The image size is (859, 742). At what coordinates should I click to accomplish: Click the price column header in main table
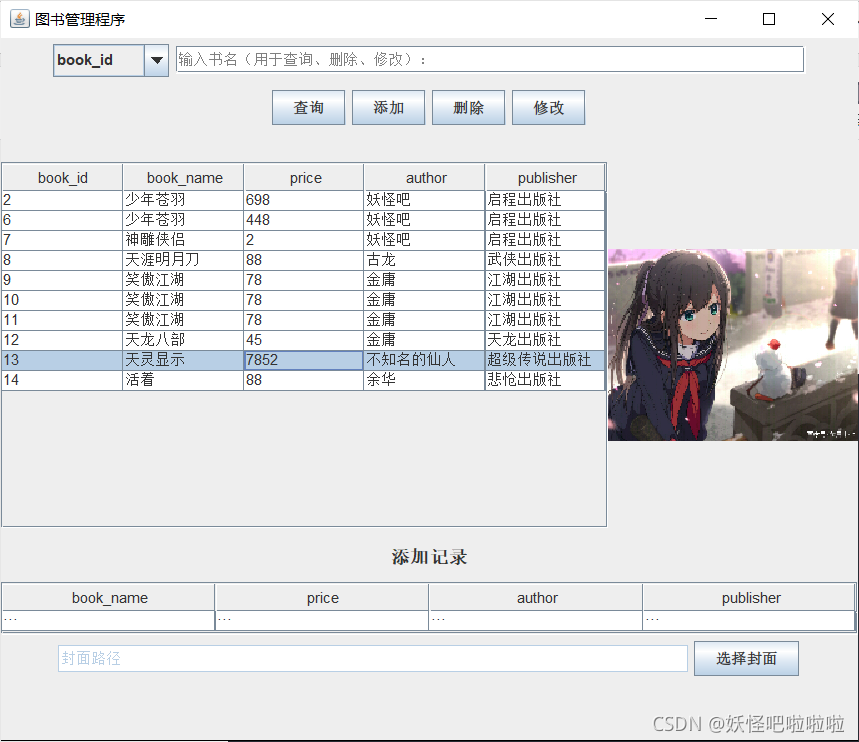304,178
